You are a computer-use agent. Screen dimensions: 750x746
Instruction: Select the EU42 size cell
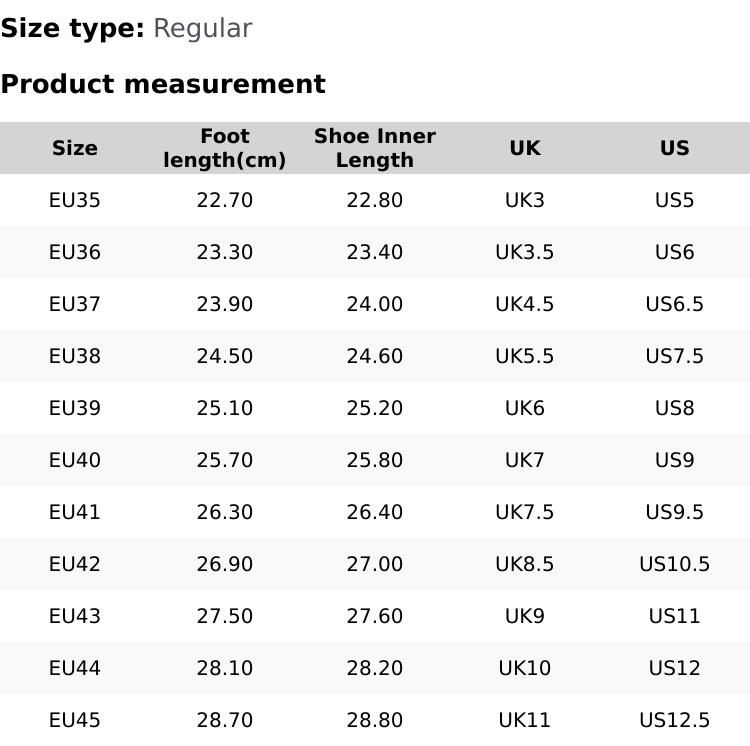75,564
